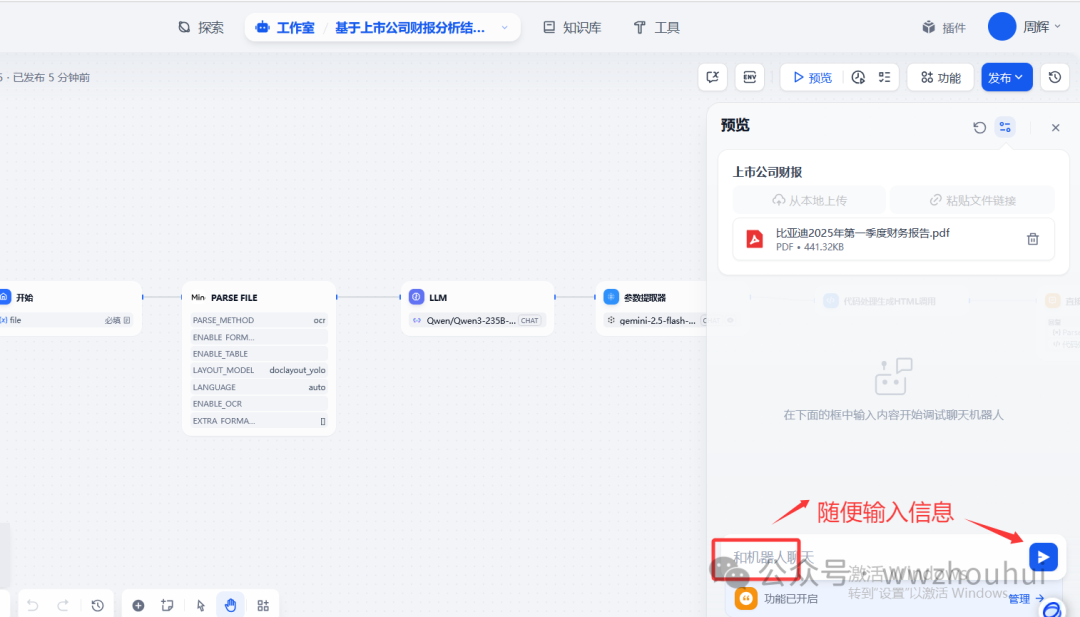The image size is (1080, 617).
Task: Click the 开始 node home icon
Action: (x=4, y=297)
